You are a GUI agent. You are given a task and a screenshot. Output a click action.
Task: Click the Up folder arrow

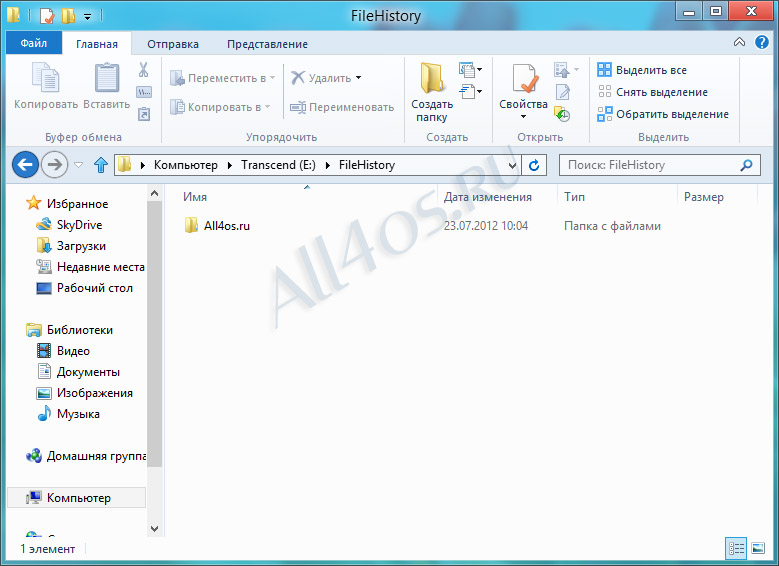tap(101, 164)
